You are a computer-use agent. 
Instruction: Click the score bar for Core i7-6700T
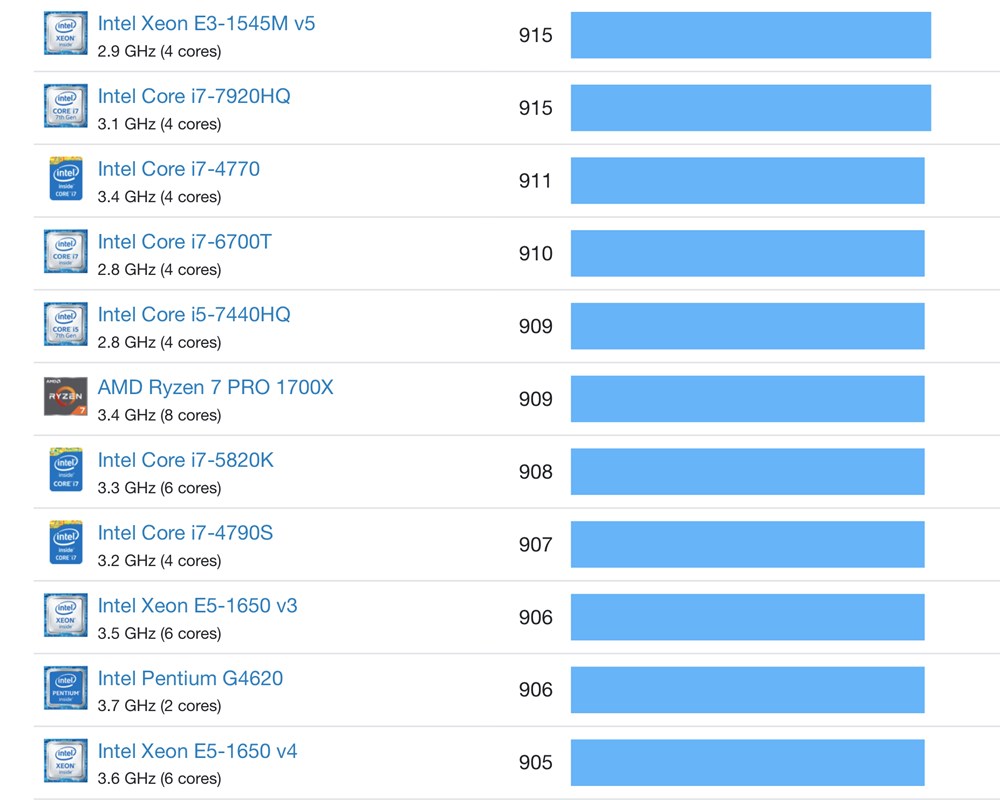(747, 254)
